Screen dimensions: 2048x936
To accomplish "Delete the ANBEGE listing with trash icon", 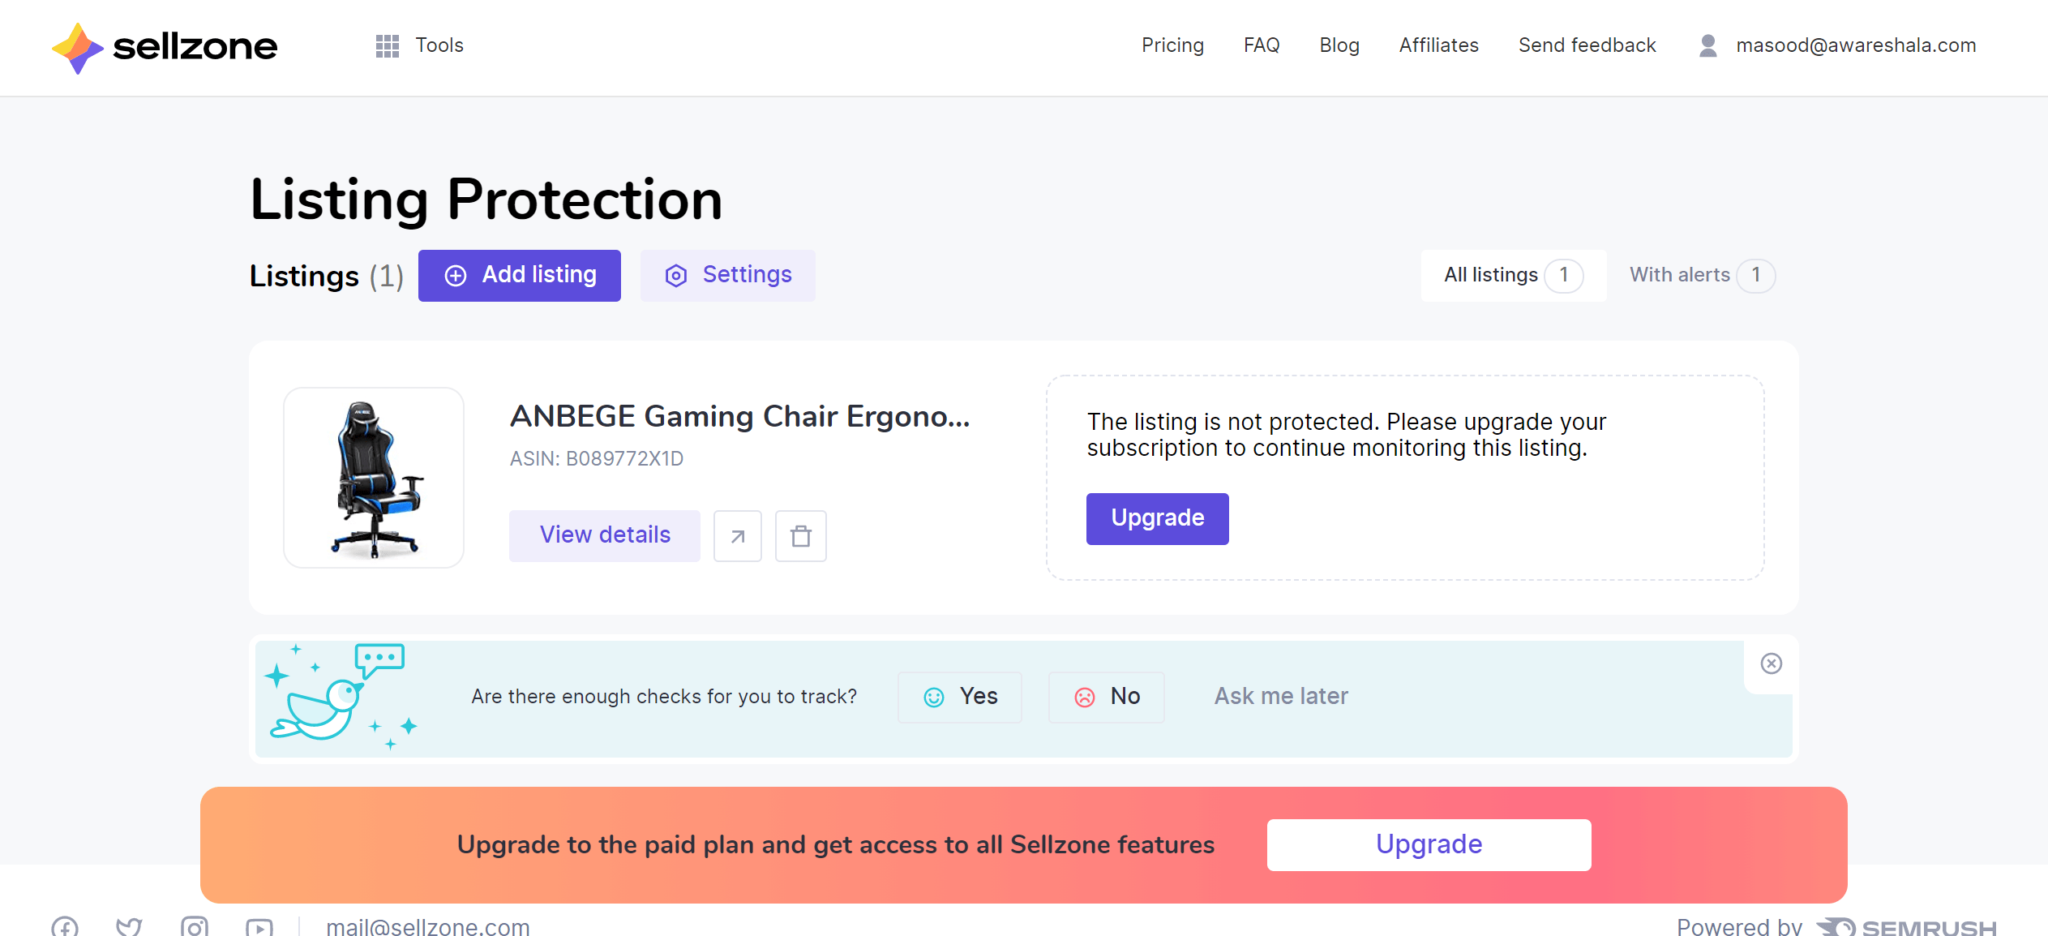I will click(x=801, y=536).
